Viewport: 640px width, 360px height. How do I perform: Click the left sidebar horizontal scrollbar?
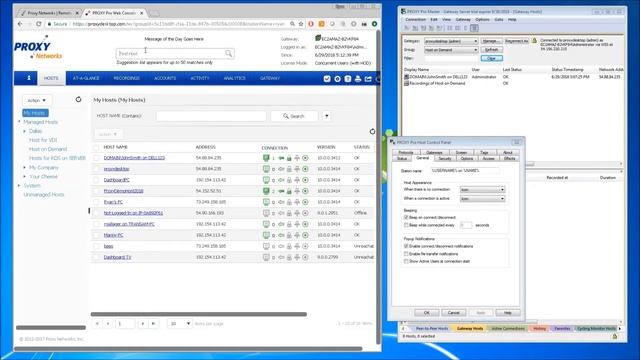click(51, 327)
